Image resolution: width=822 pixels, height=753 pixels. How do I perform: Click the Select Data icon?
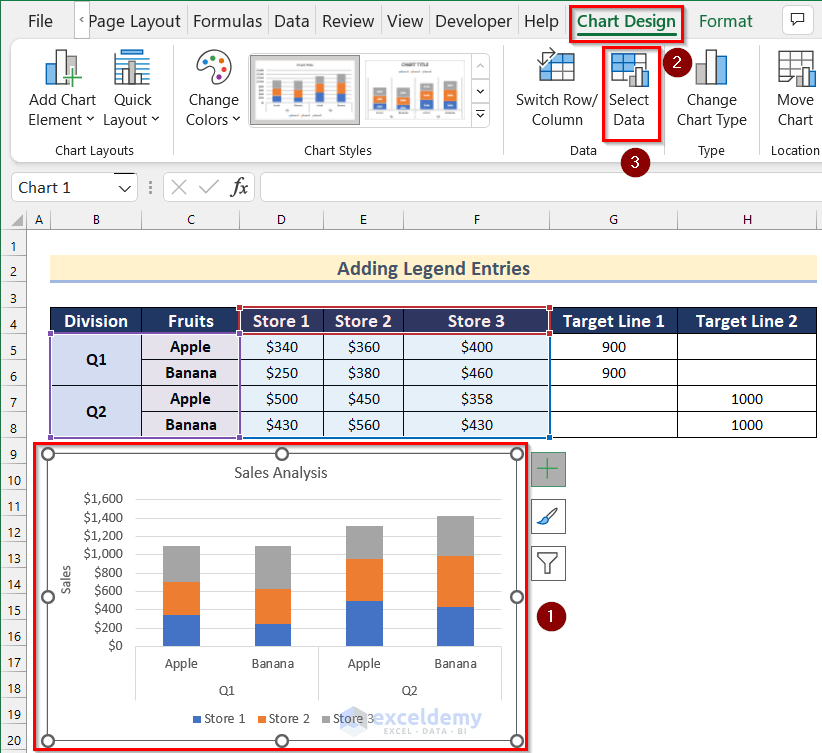[x=630, y=69]
